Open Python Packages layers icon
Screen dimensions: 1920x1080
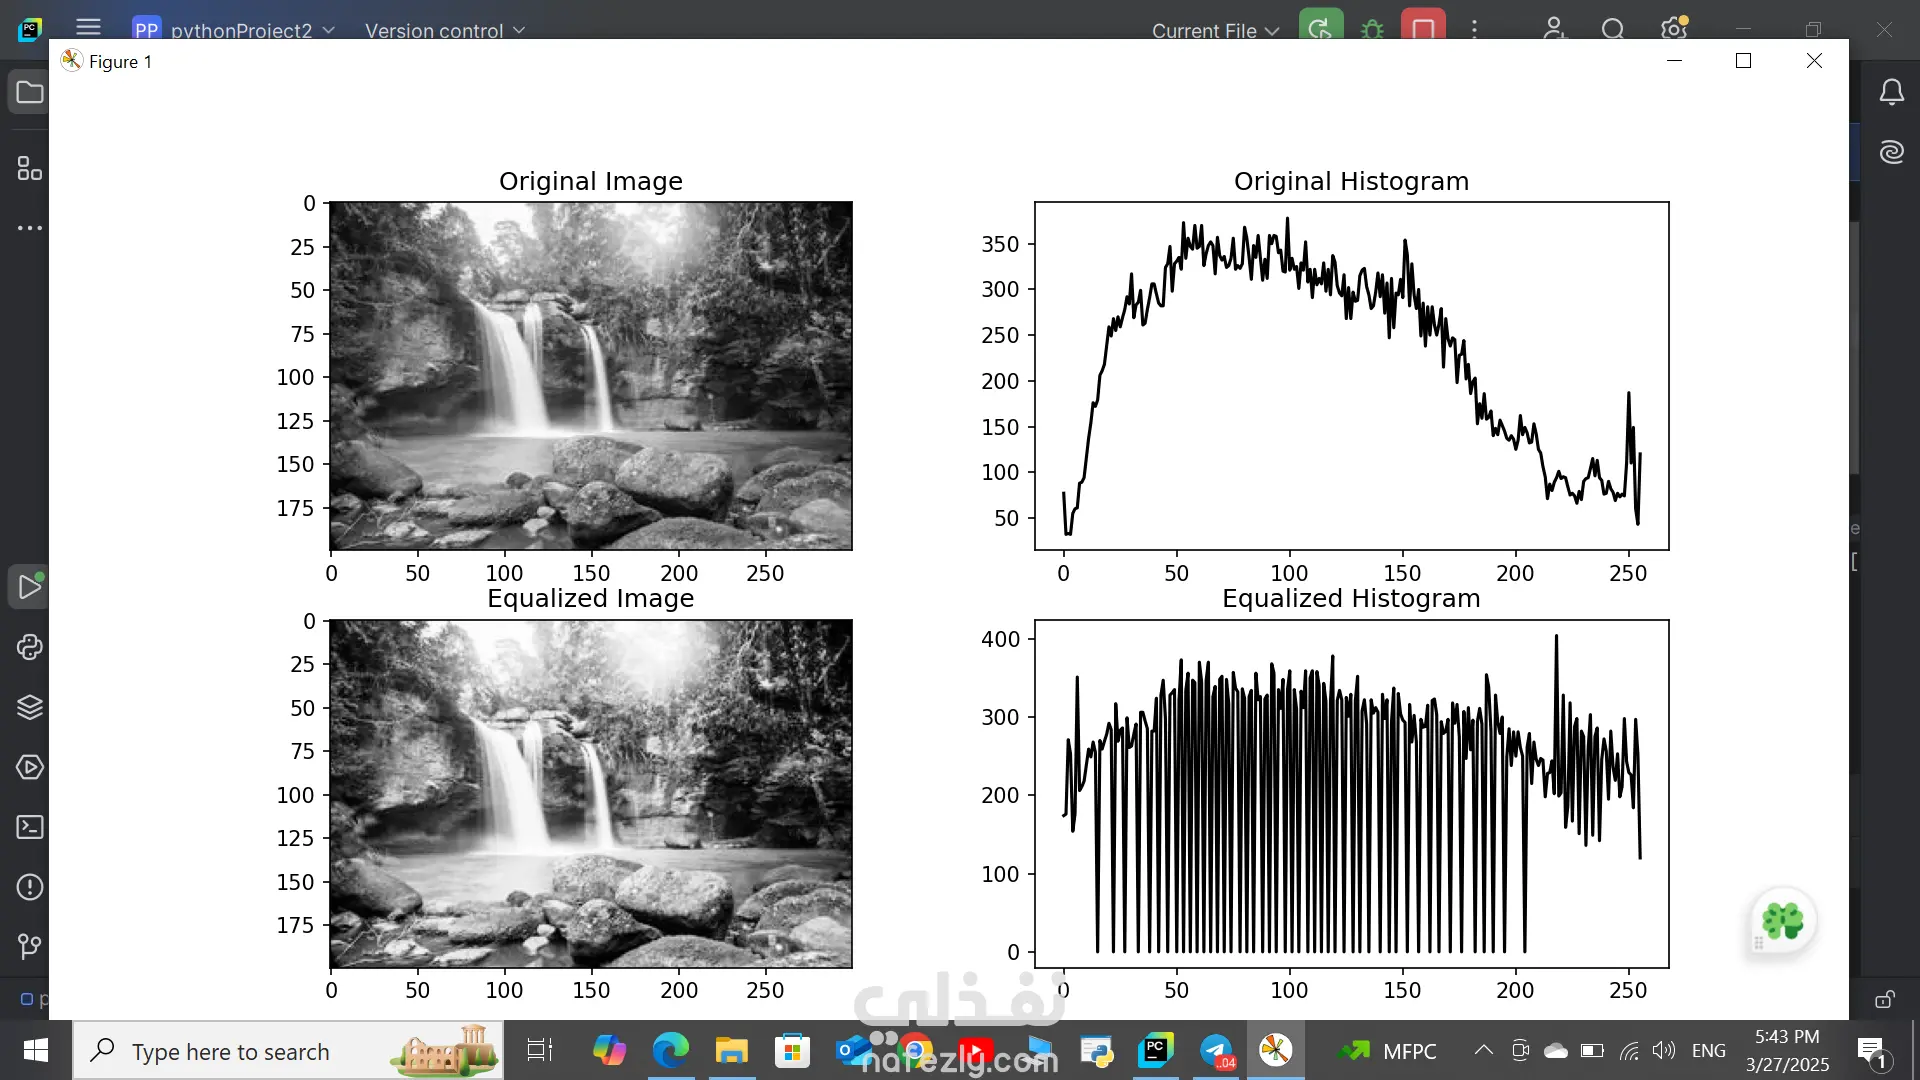[30, 707]
